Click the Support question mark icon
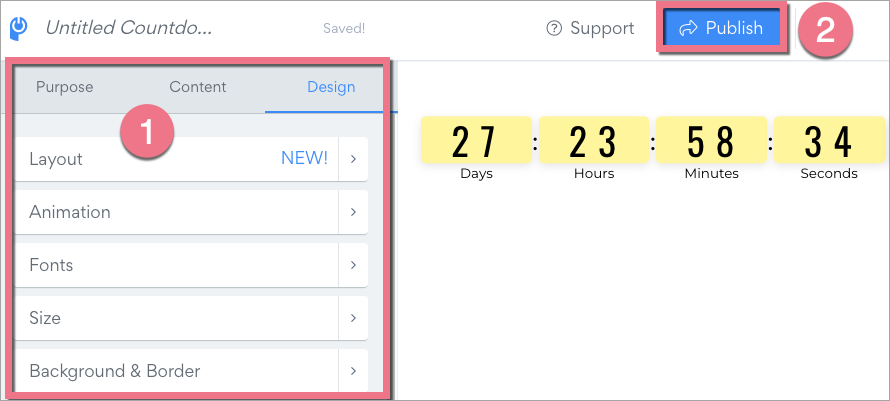 (554, 29)
